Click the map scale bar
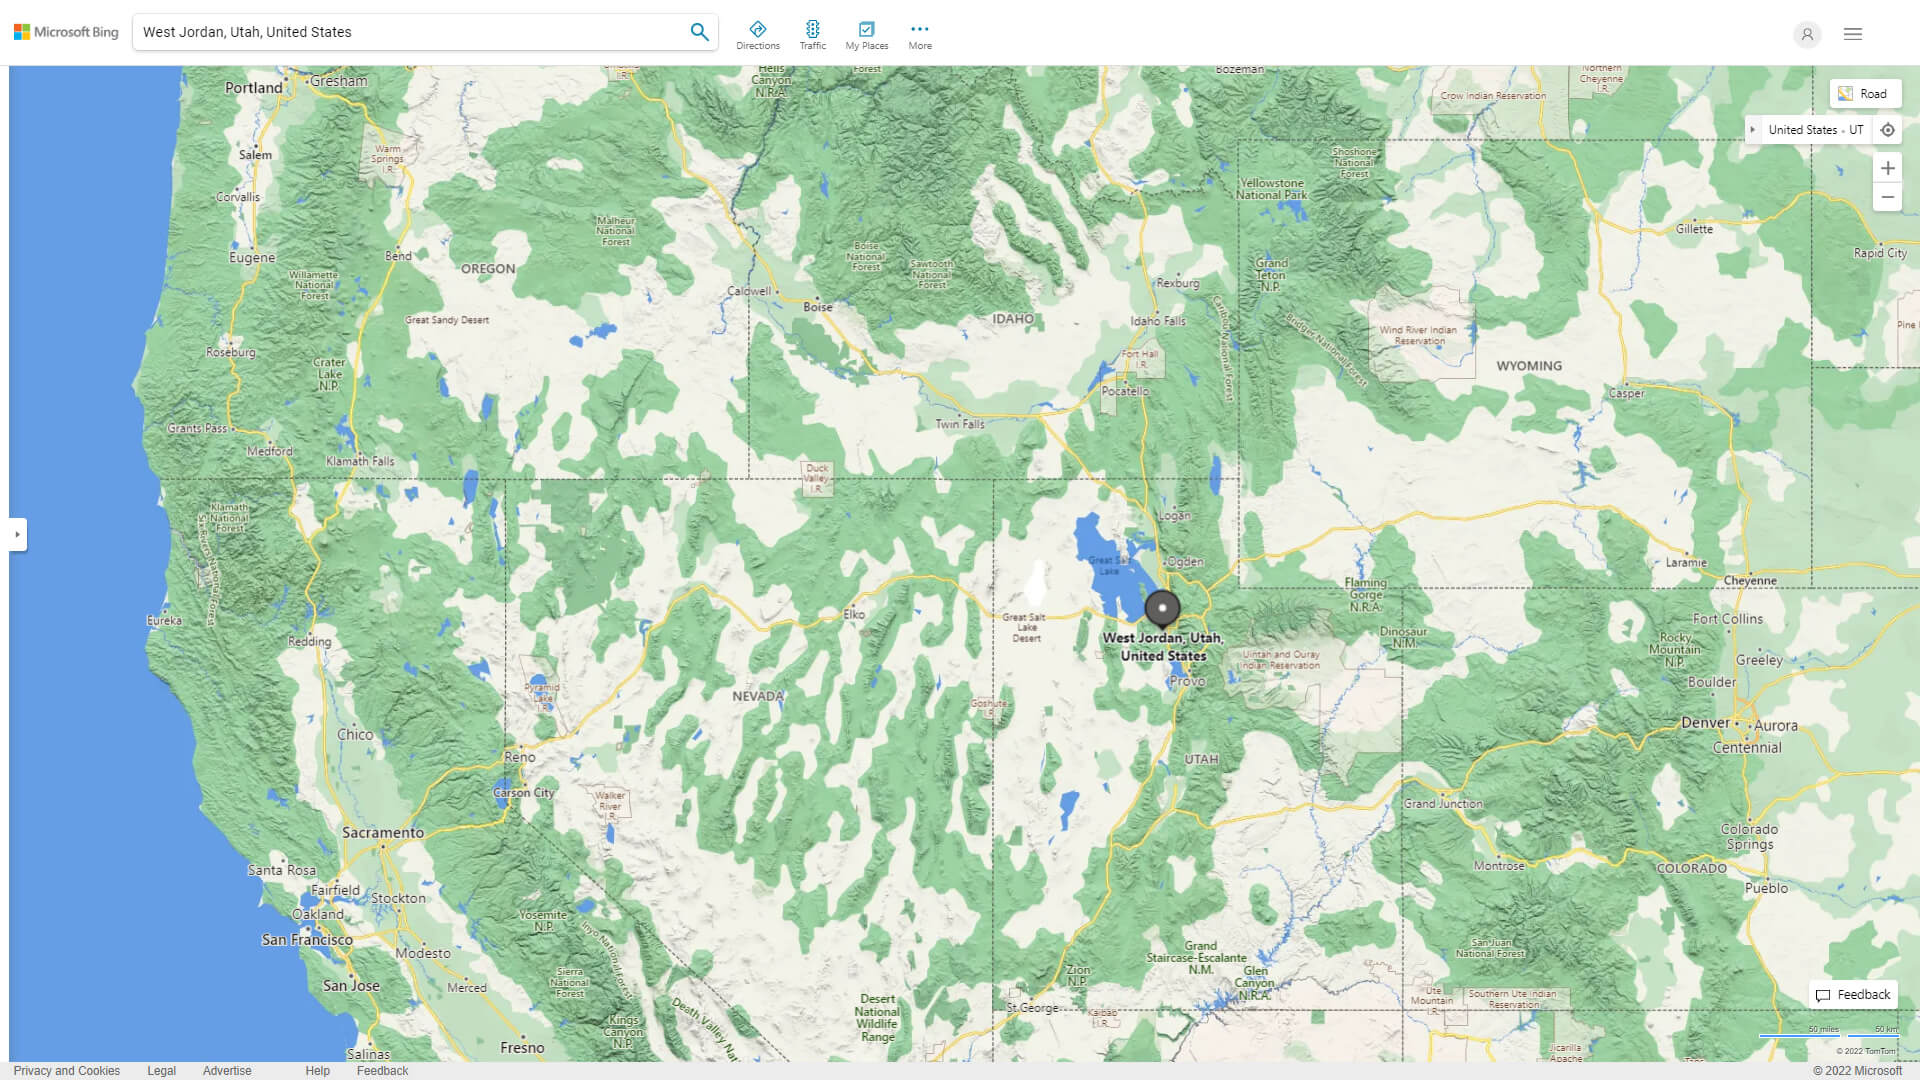 (1830, 1038)
